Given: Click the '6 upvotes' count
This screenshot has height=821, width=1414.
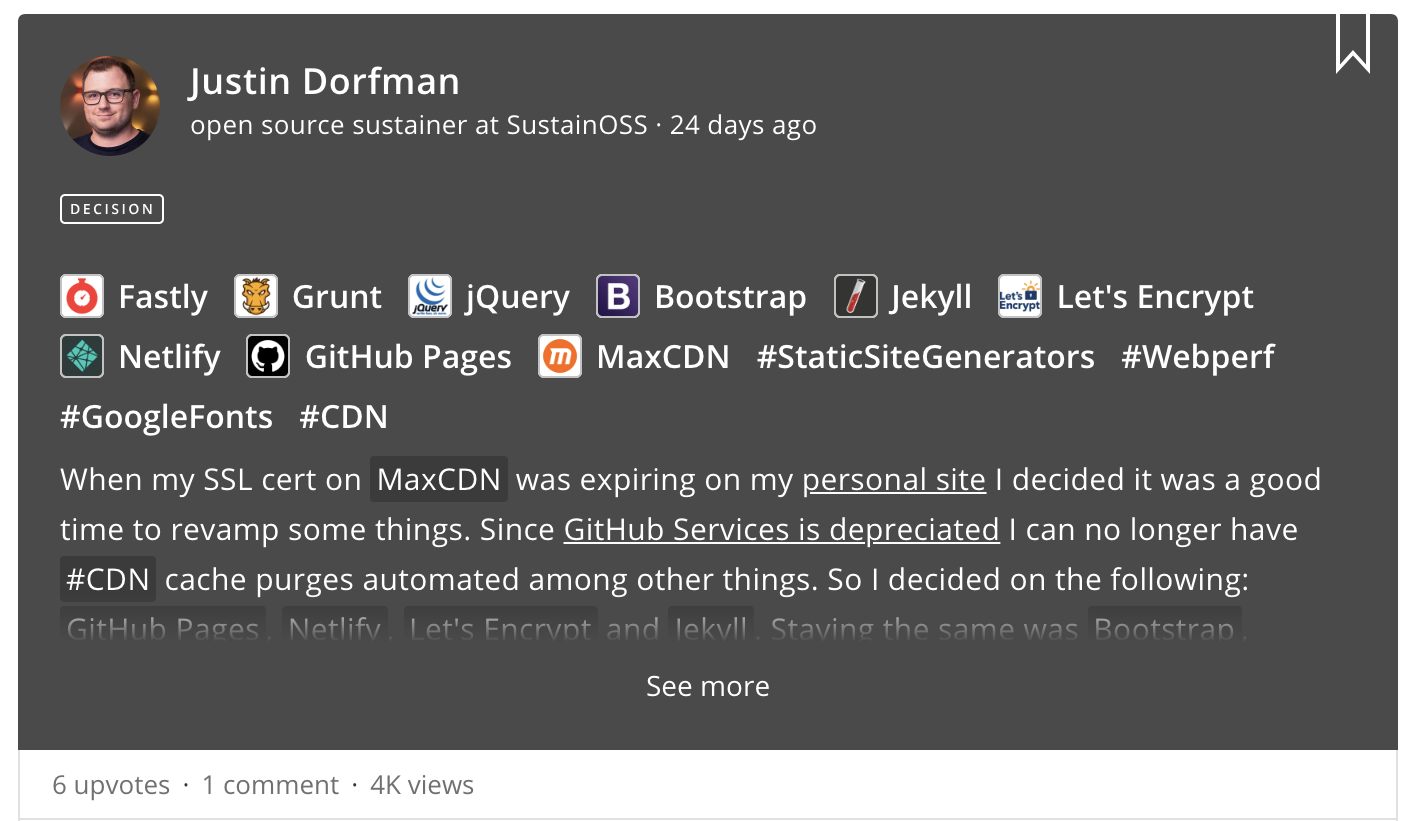Looking at the screenshot, I should tap(111, 786).
